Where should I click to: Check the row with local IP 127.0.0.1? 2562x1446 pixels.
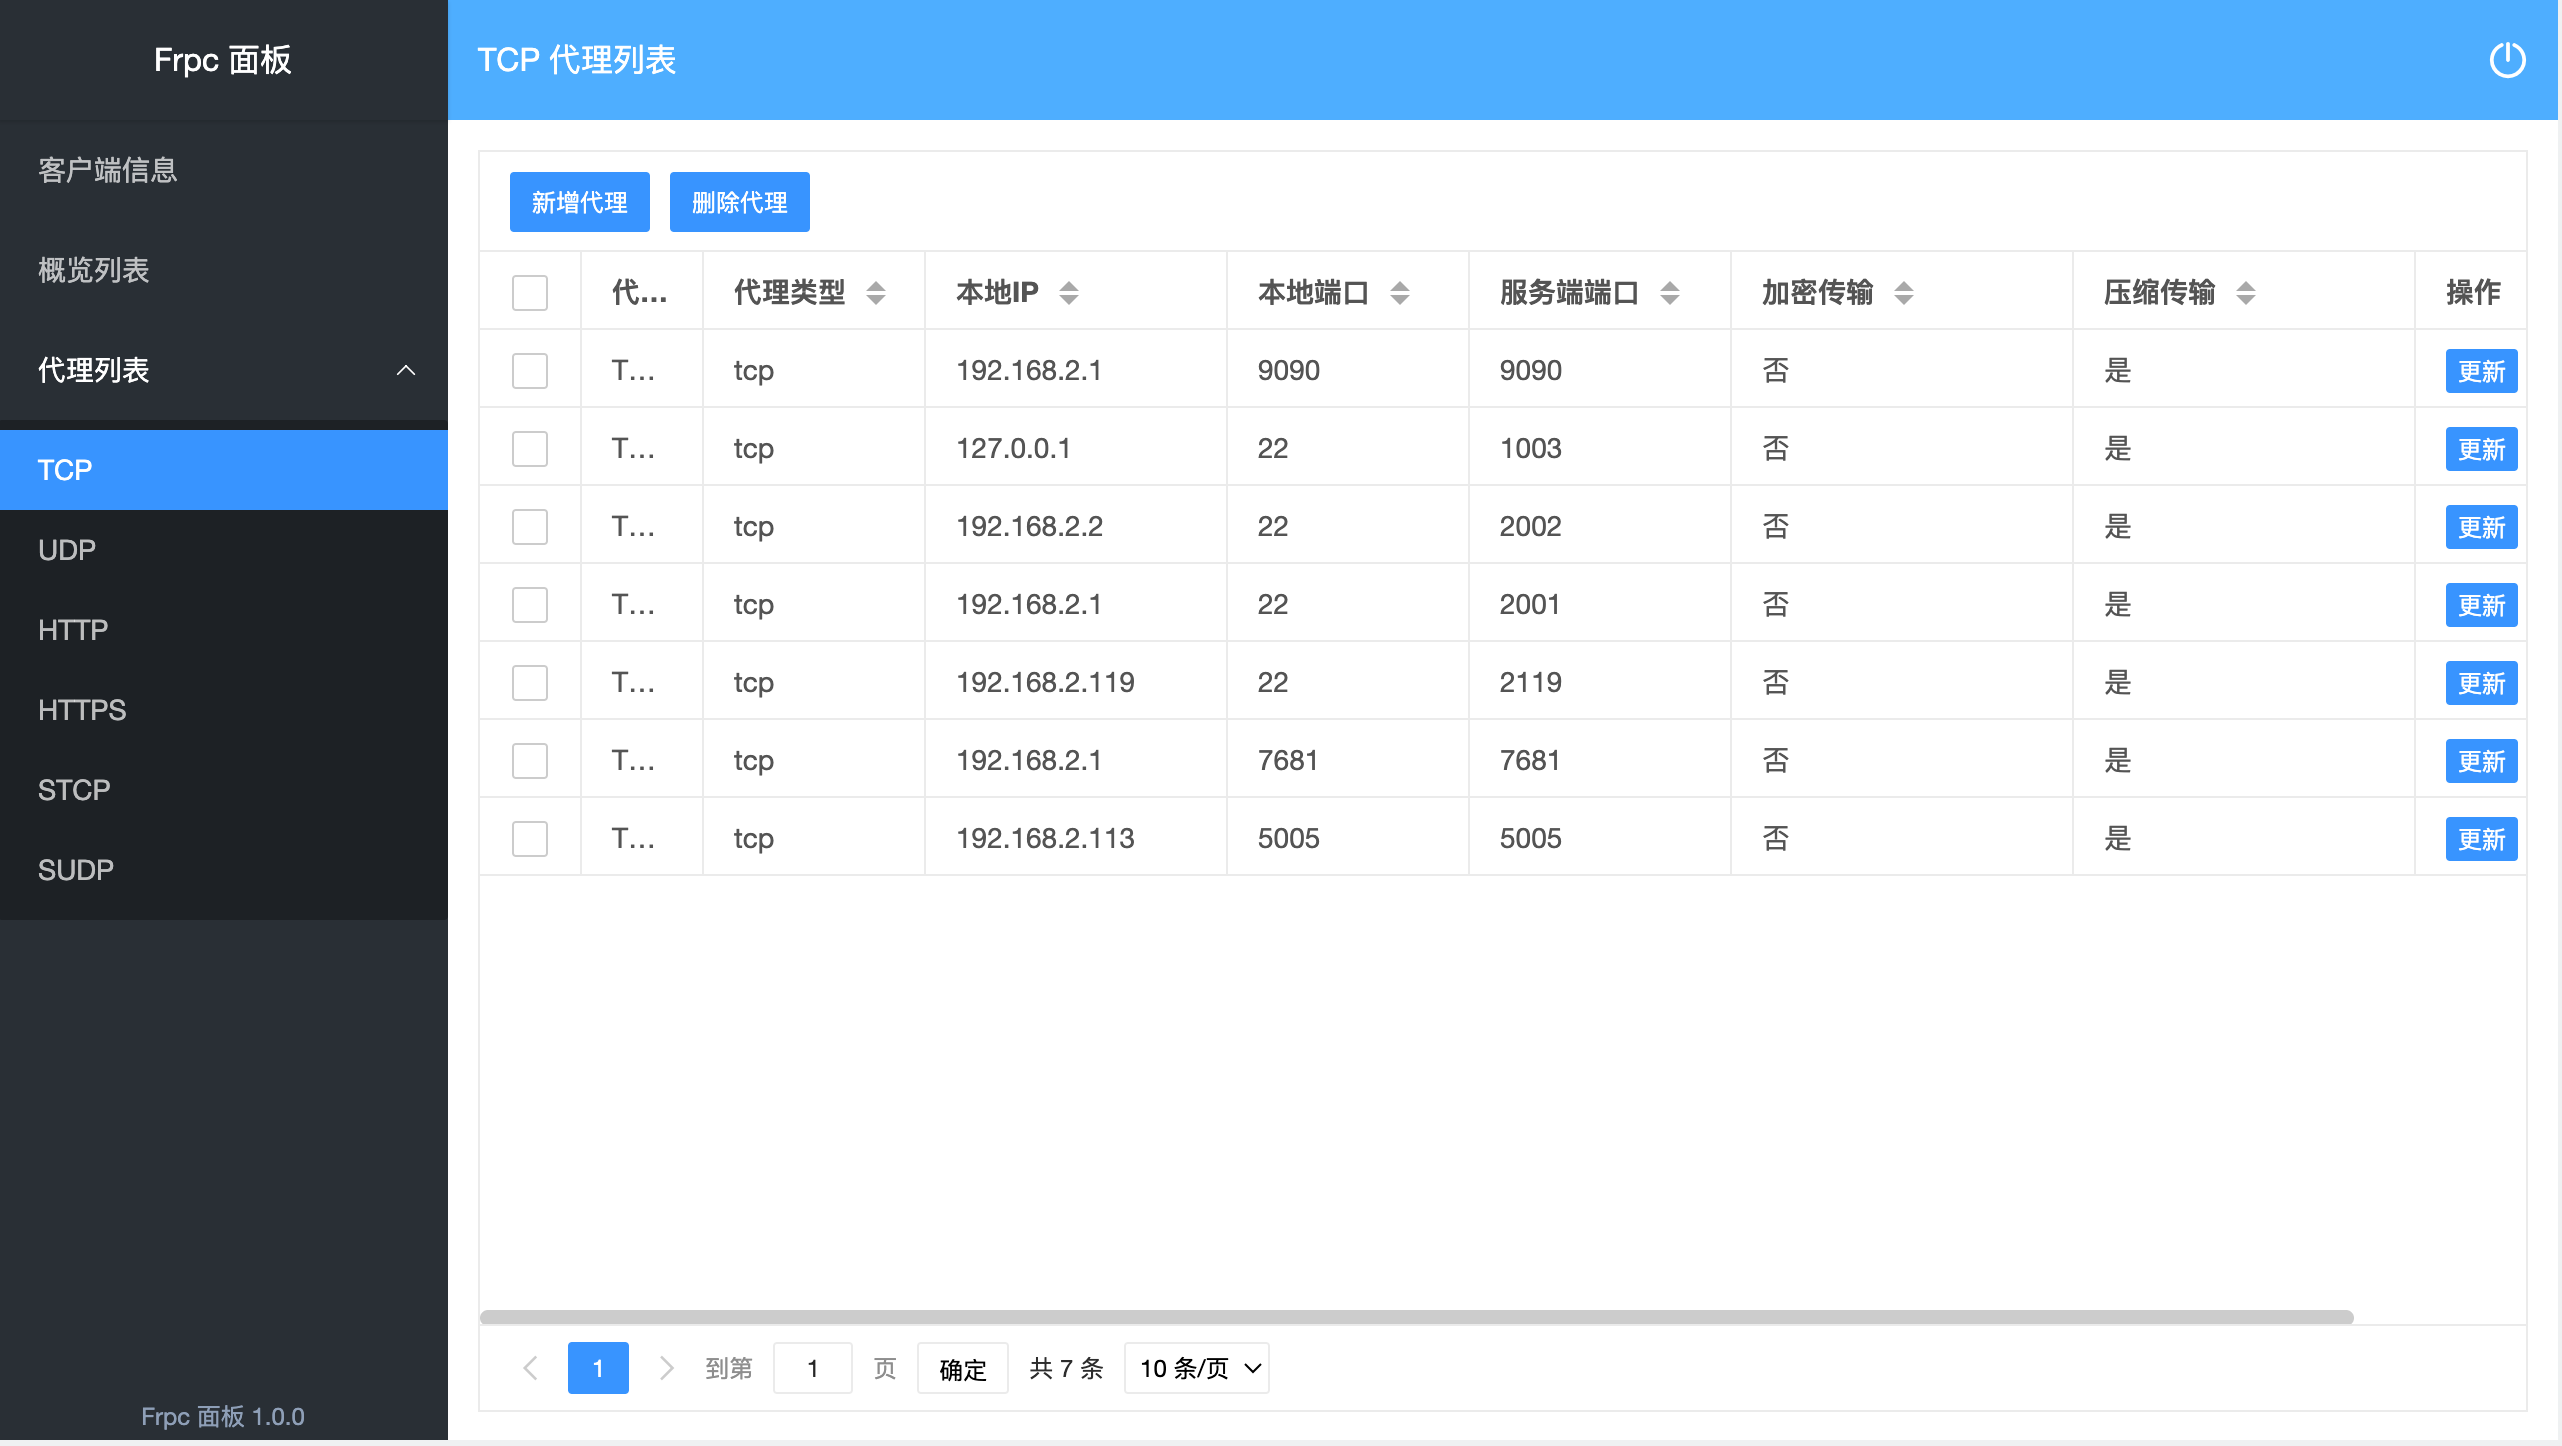(529, 448)
